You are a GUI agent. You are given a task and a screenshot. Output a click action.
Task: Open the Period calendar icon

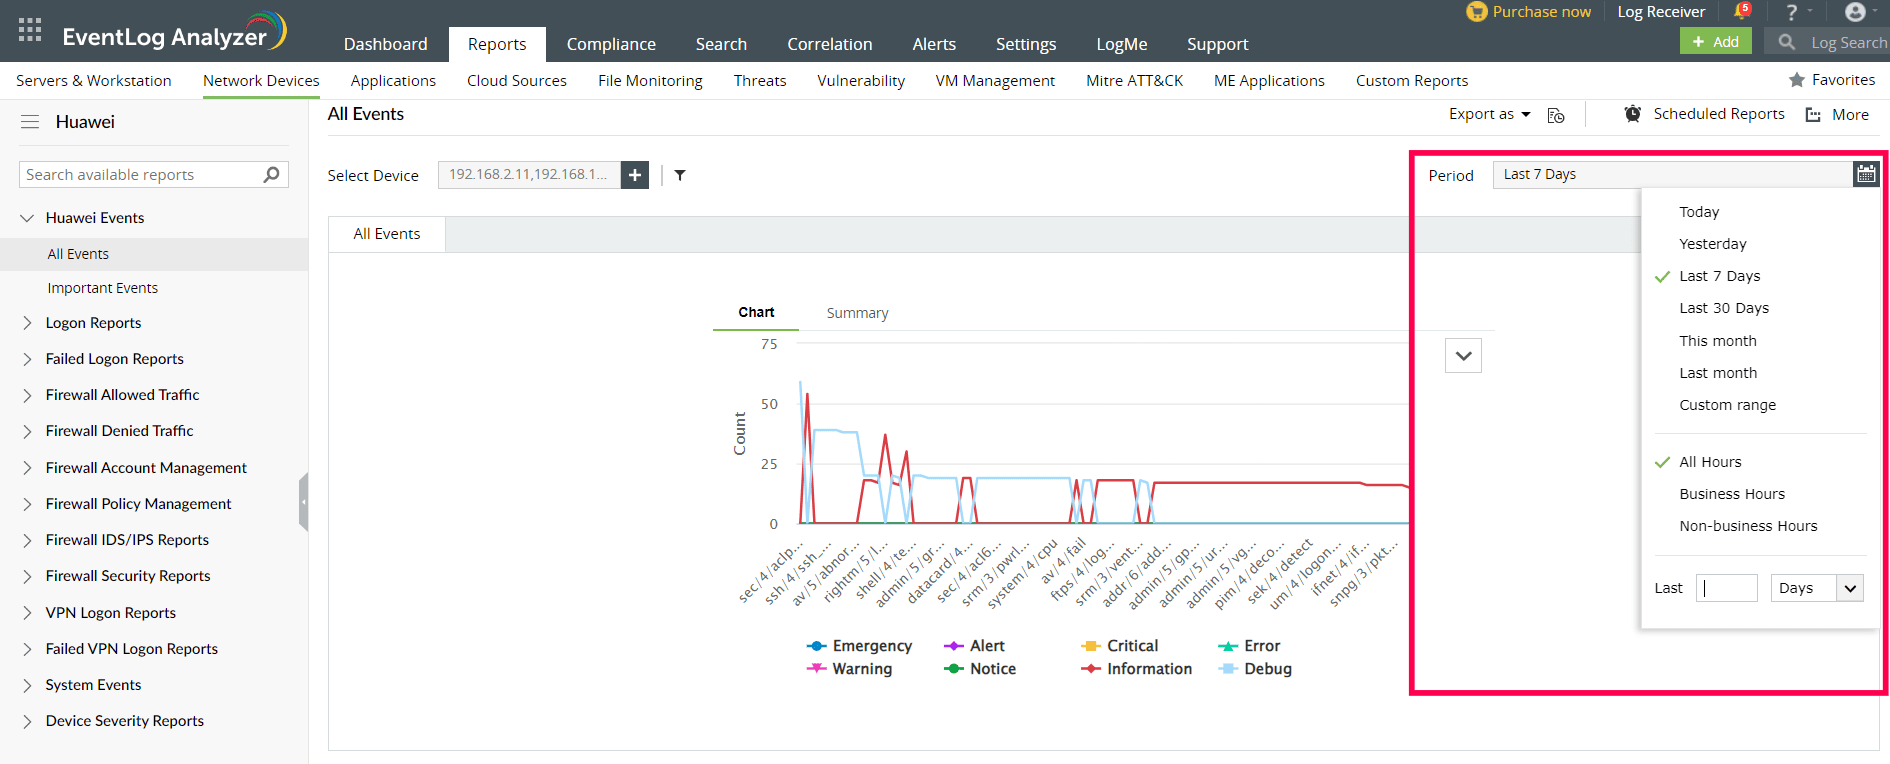click(x=1866, y=174)
